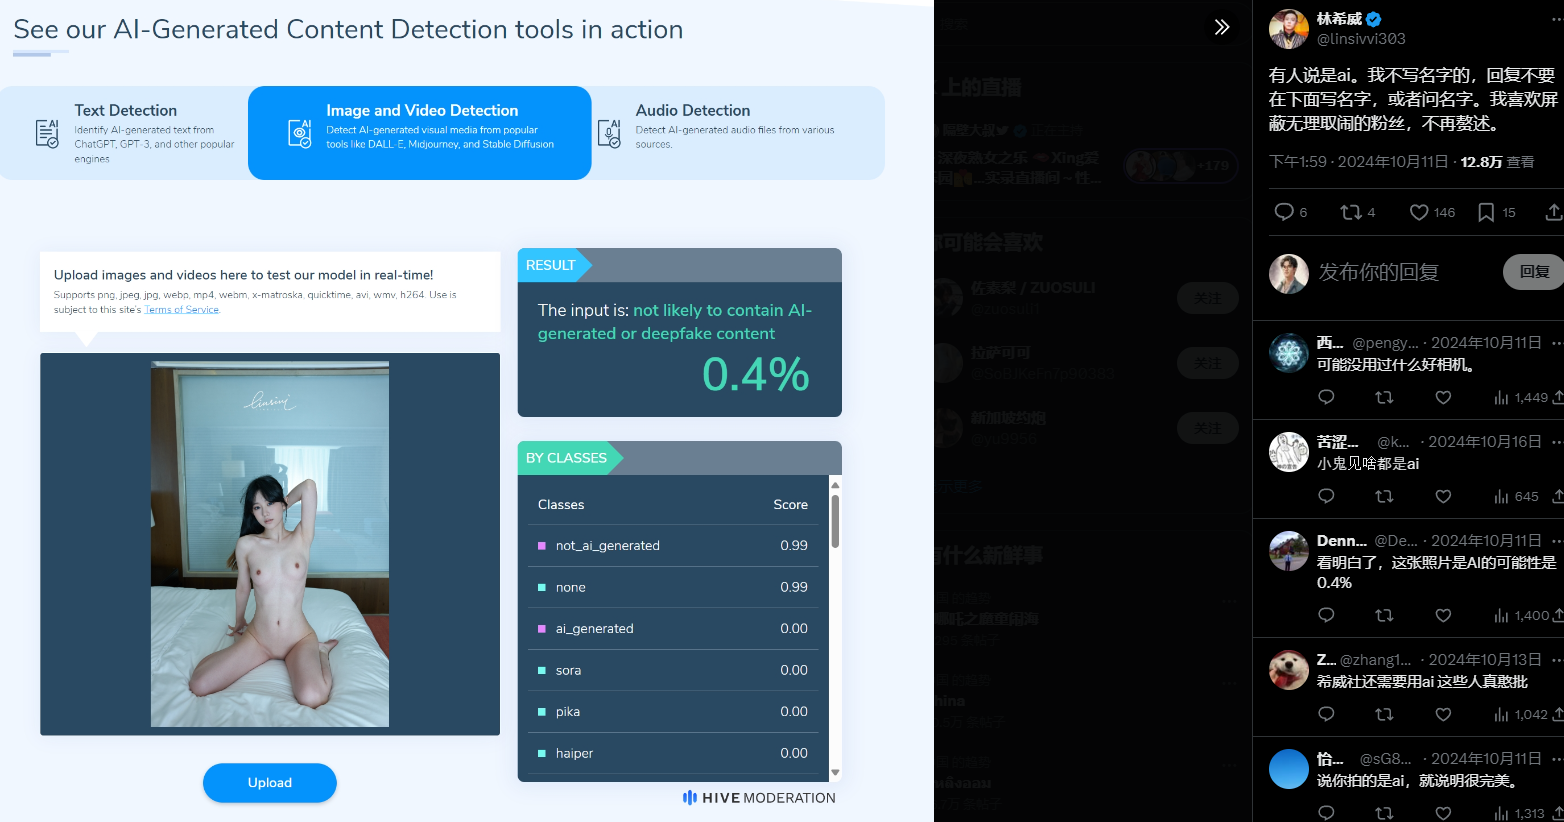Click the repost icon with count 4
This screenshot has height=822, width=1564.
pyautogui.click(x=1351, y=212)
